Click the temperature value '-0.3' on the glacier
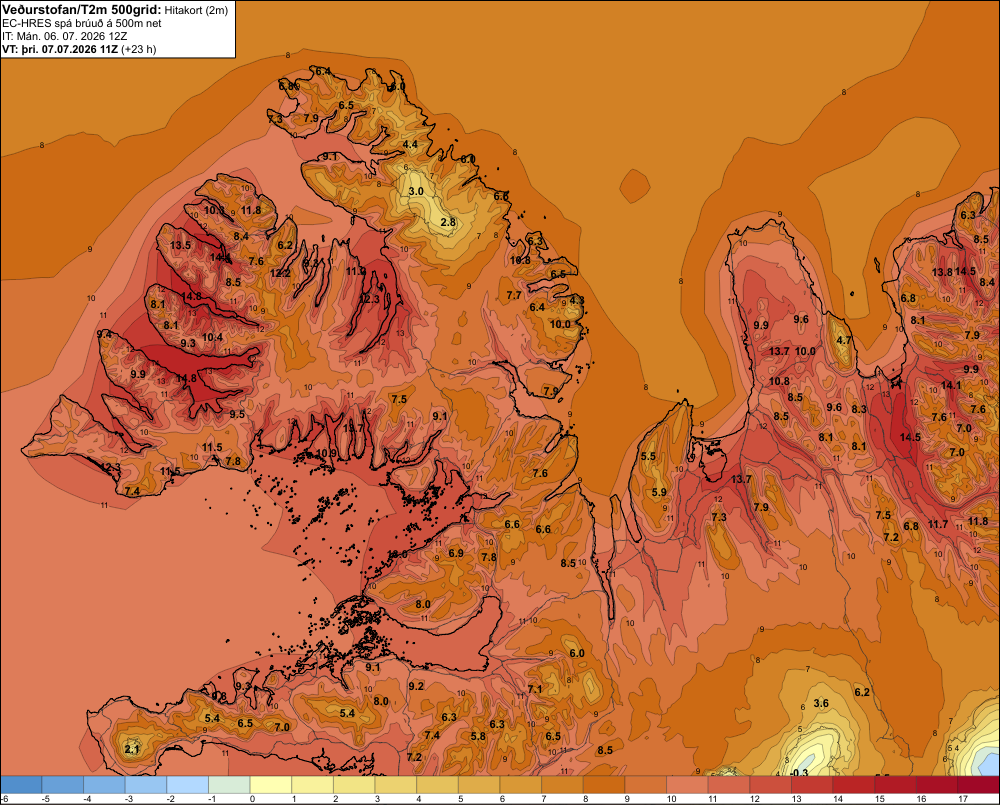The image size is (1000, 805). click(798, 772)
